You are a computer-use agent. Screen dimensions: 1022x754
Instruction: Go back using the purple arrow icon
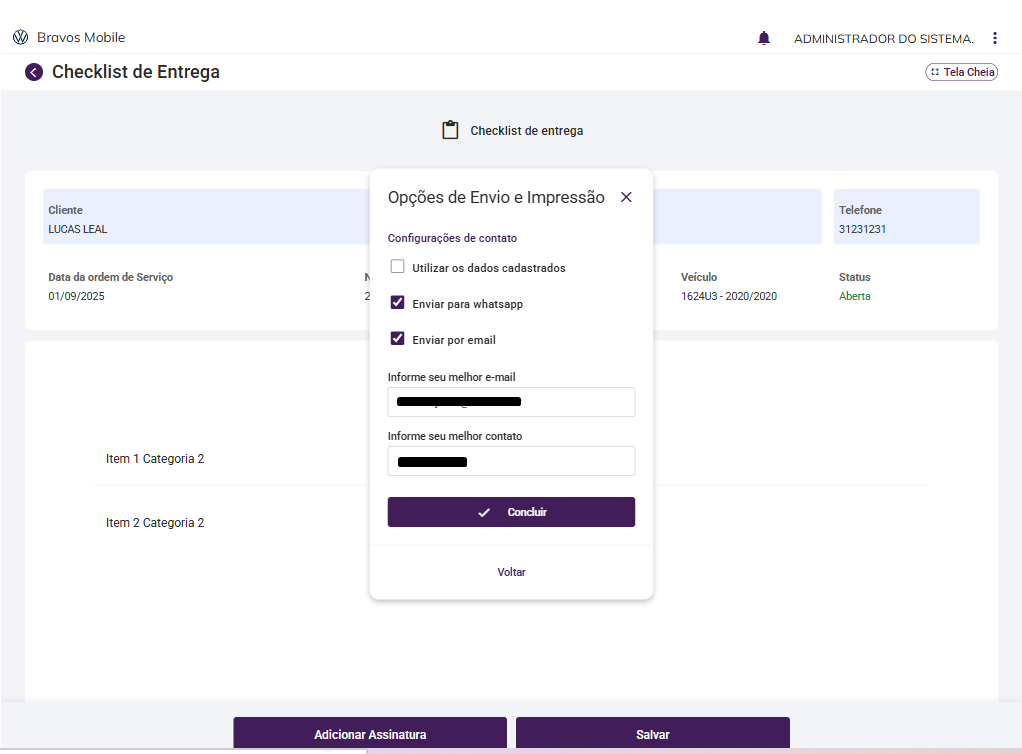pos(34,72)
